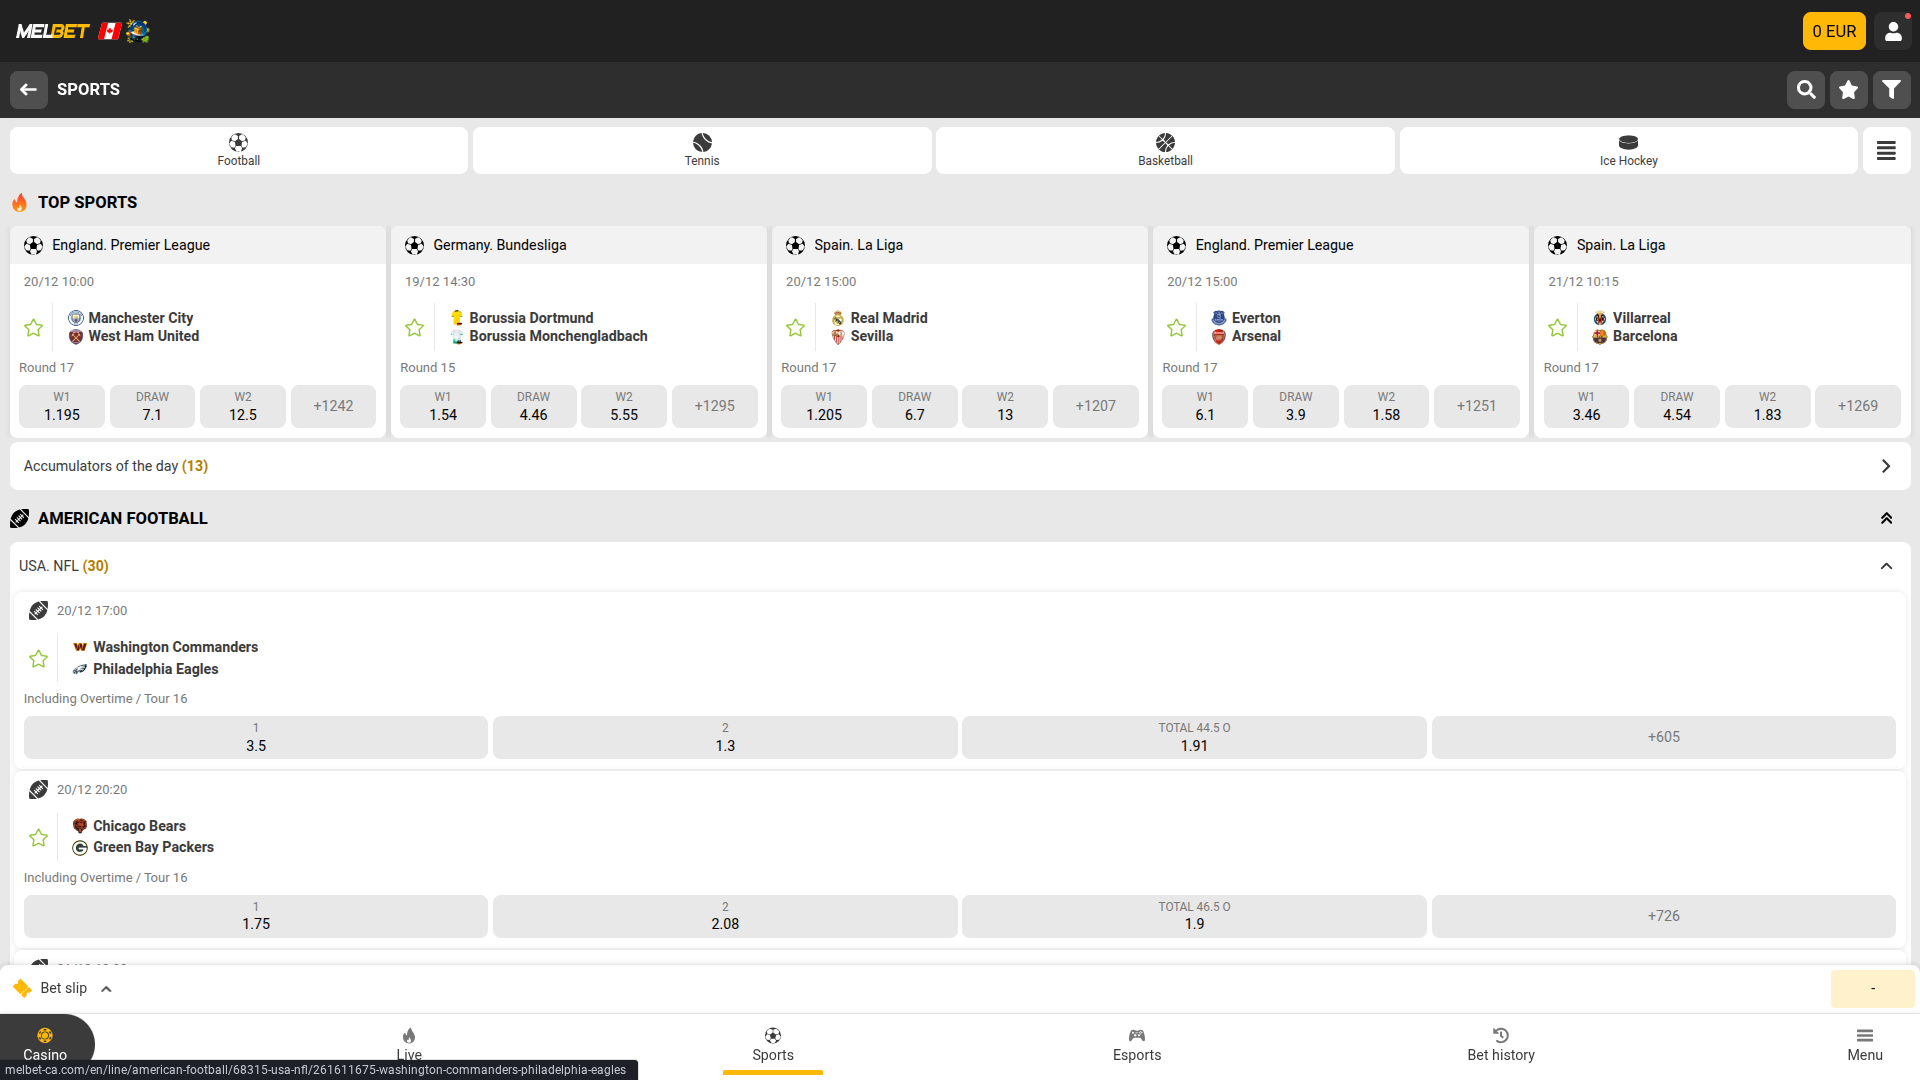1920x1080 pixels.
Task: Favorite the Borussia Dortmund match
Action: 414,327
